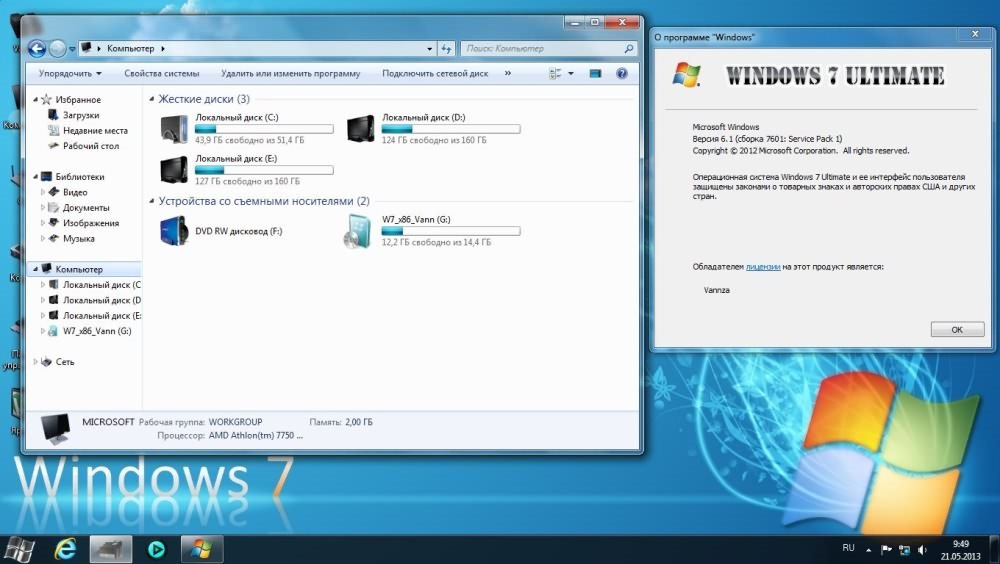Open the help question mark icon
This screenshot has height=564, width=1000.
point(621,73)
